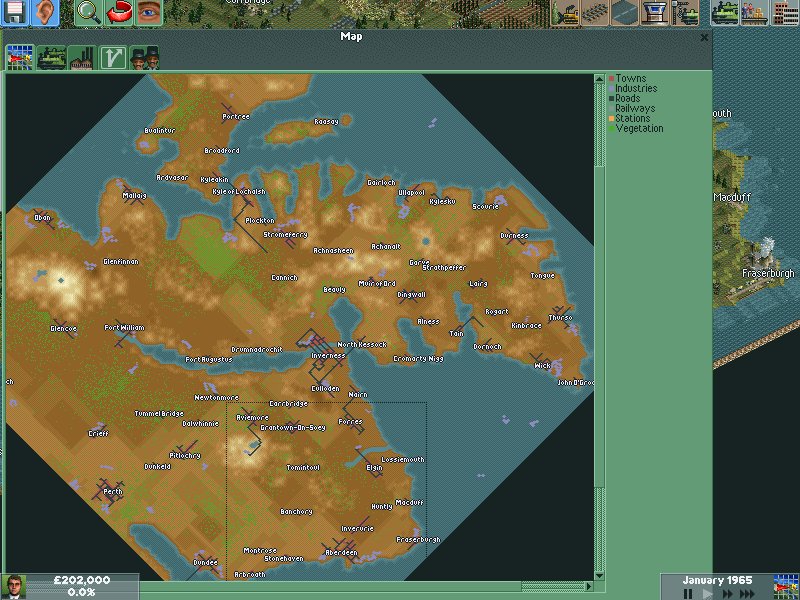Image resolution: width=800 pixels, height=600 pixels.
Task: Open towns and industries buildings icon
Action: [x=785, y=12]
